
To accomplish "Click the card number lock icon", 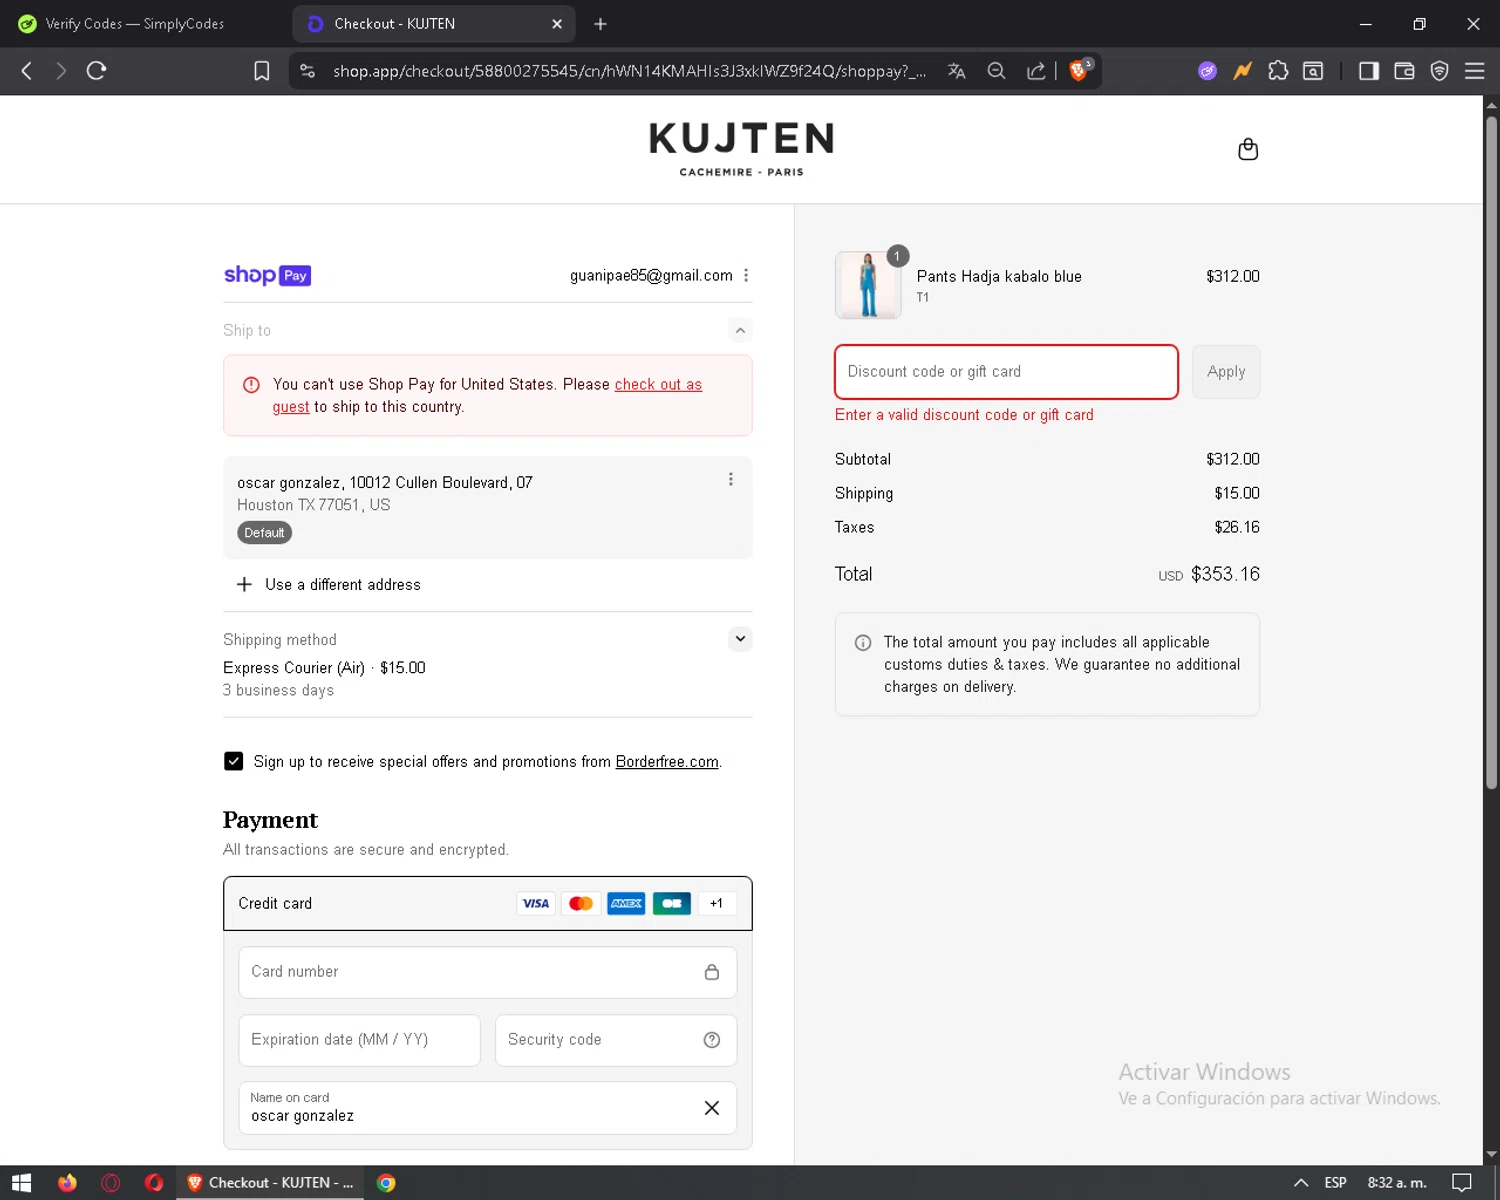I will coord(712,972).
